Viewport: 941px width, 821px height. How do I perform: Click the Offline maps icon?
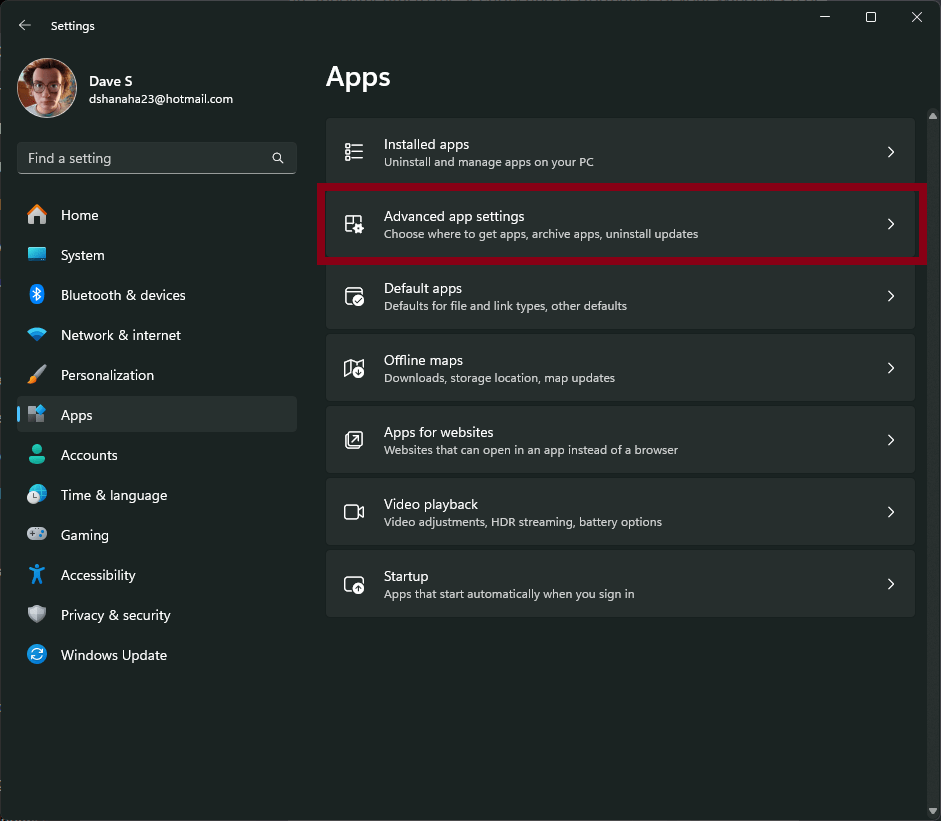[x=353, y=368]
